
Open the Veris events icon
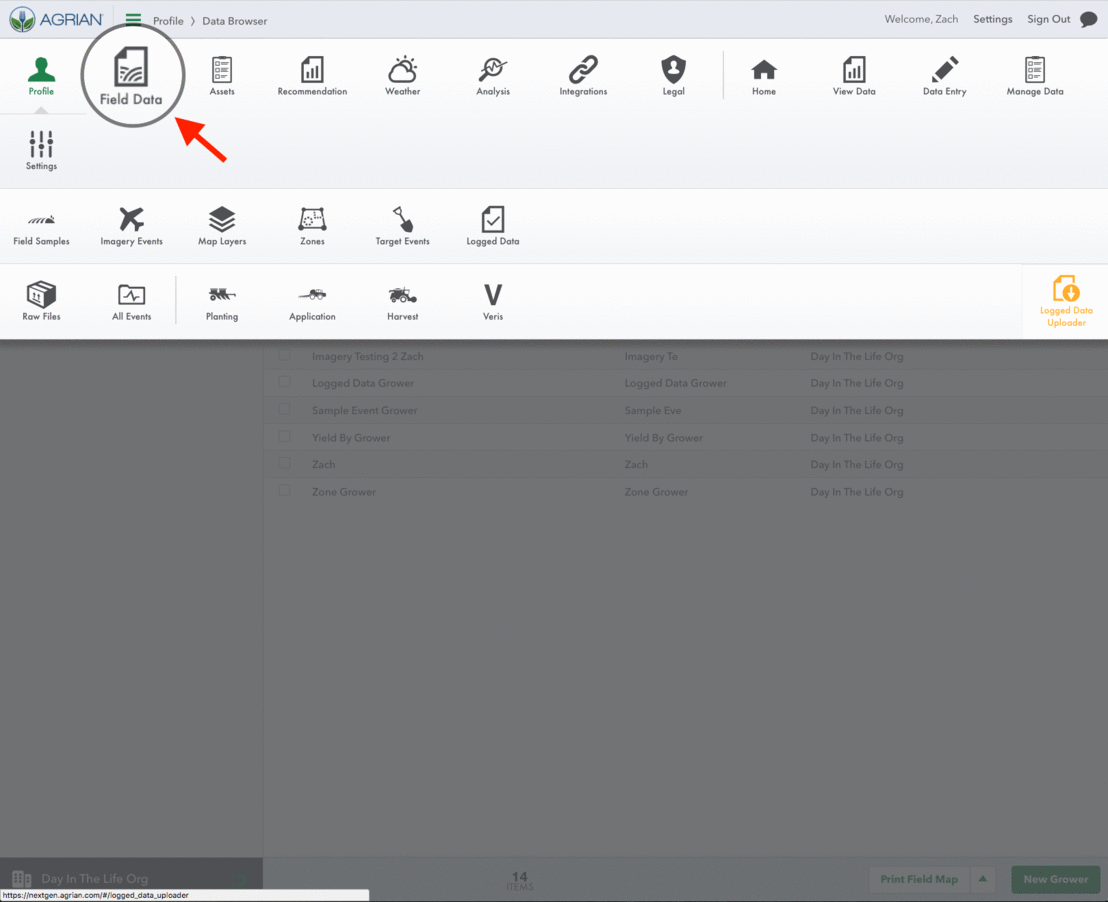(492, 301)
